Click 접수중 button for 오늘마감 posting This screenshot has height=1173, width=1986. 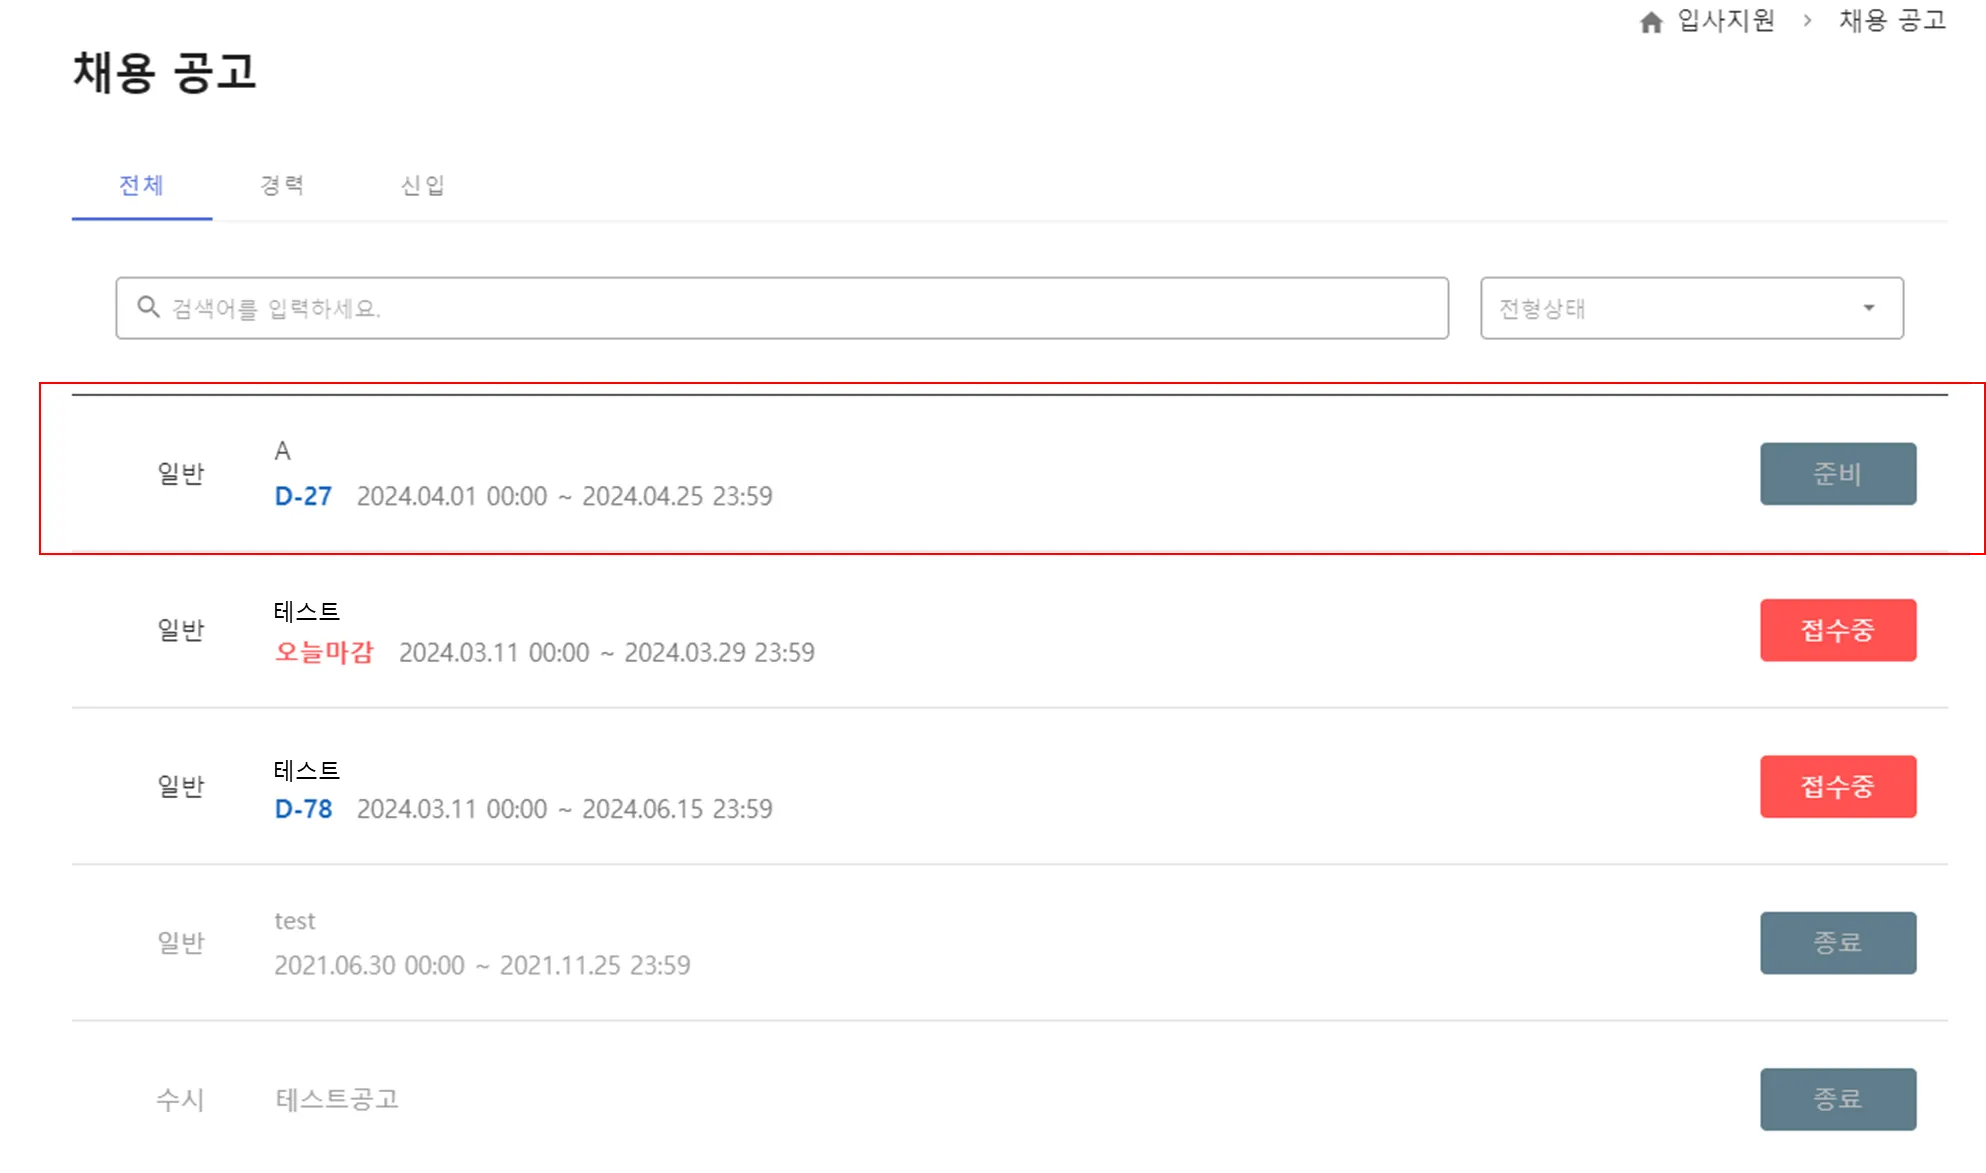coord(1837,630)
